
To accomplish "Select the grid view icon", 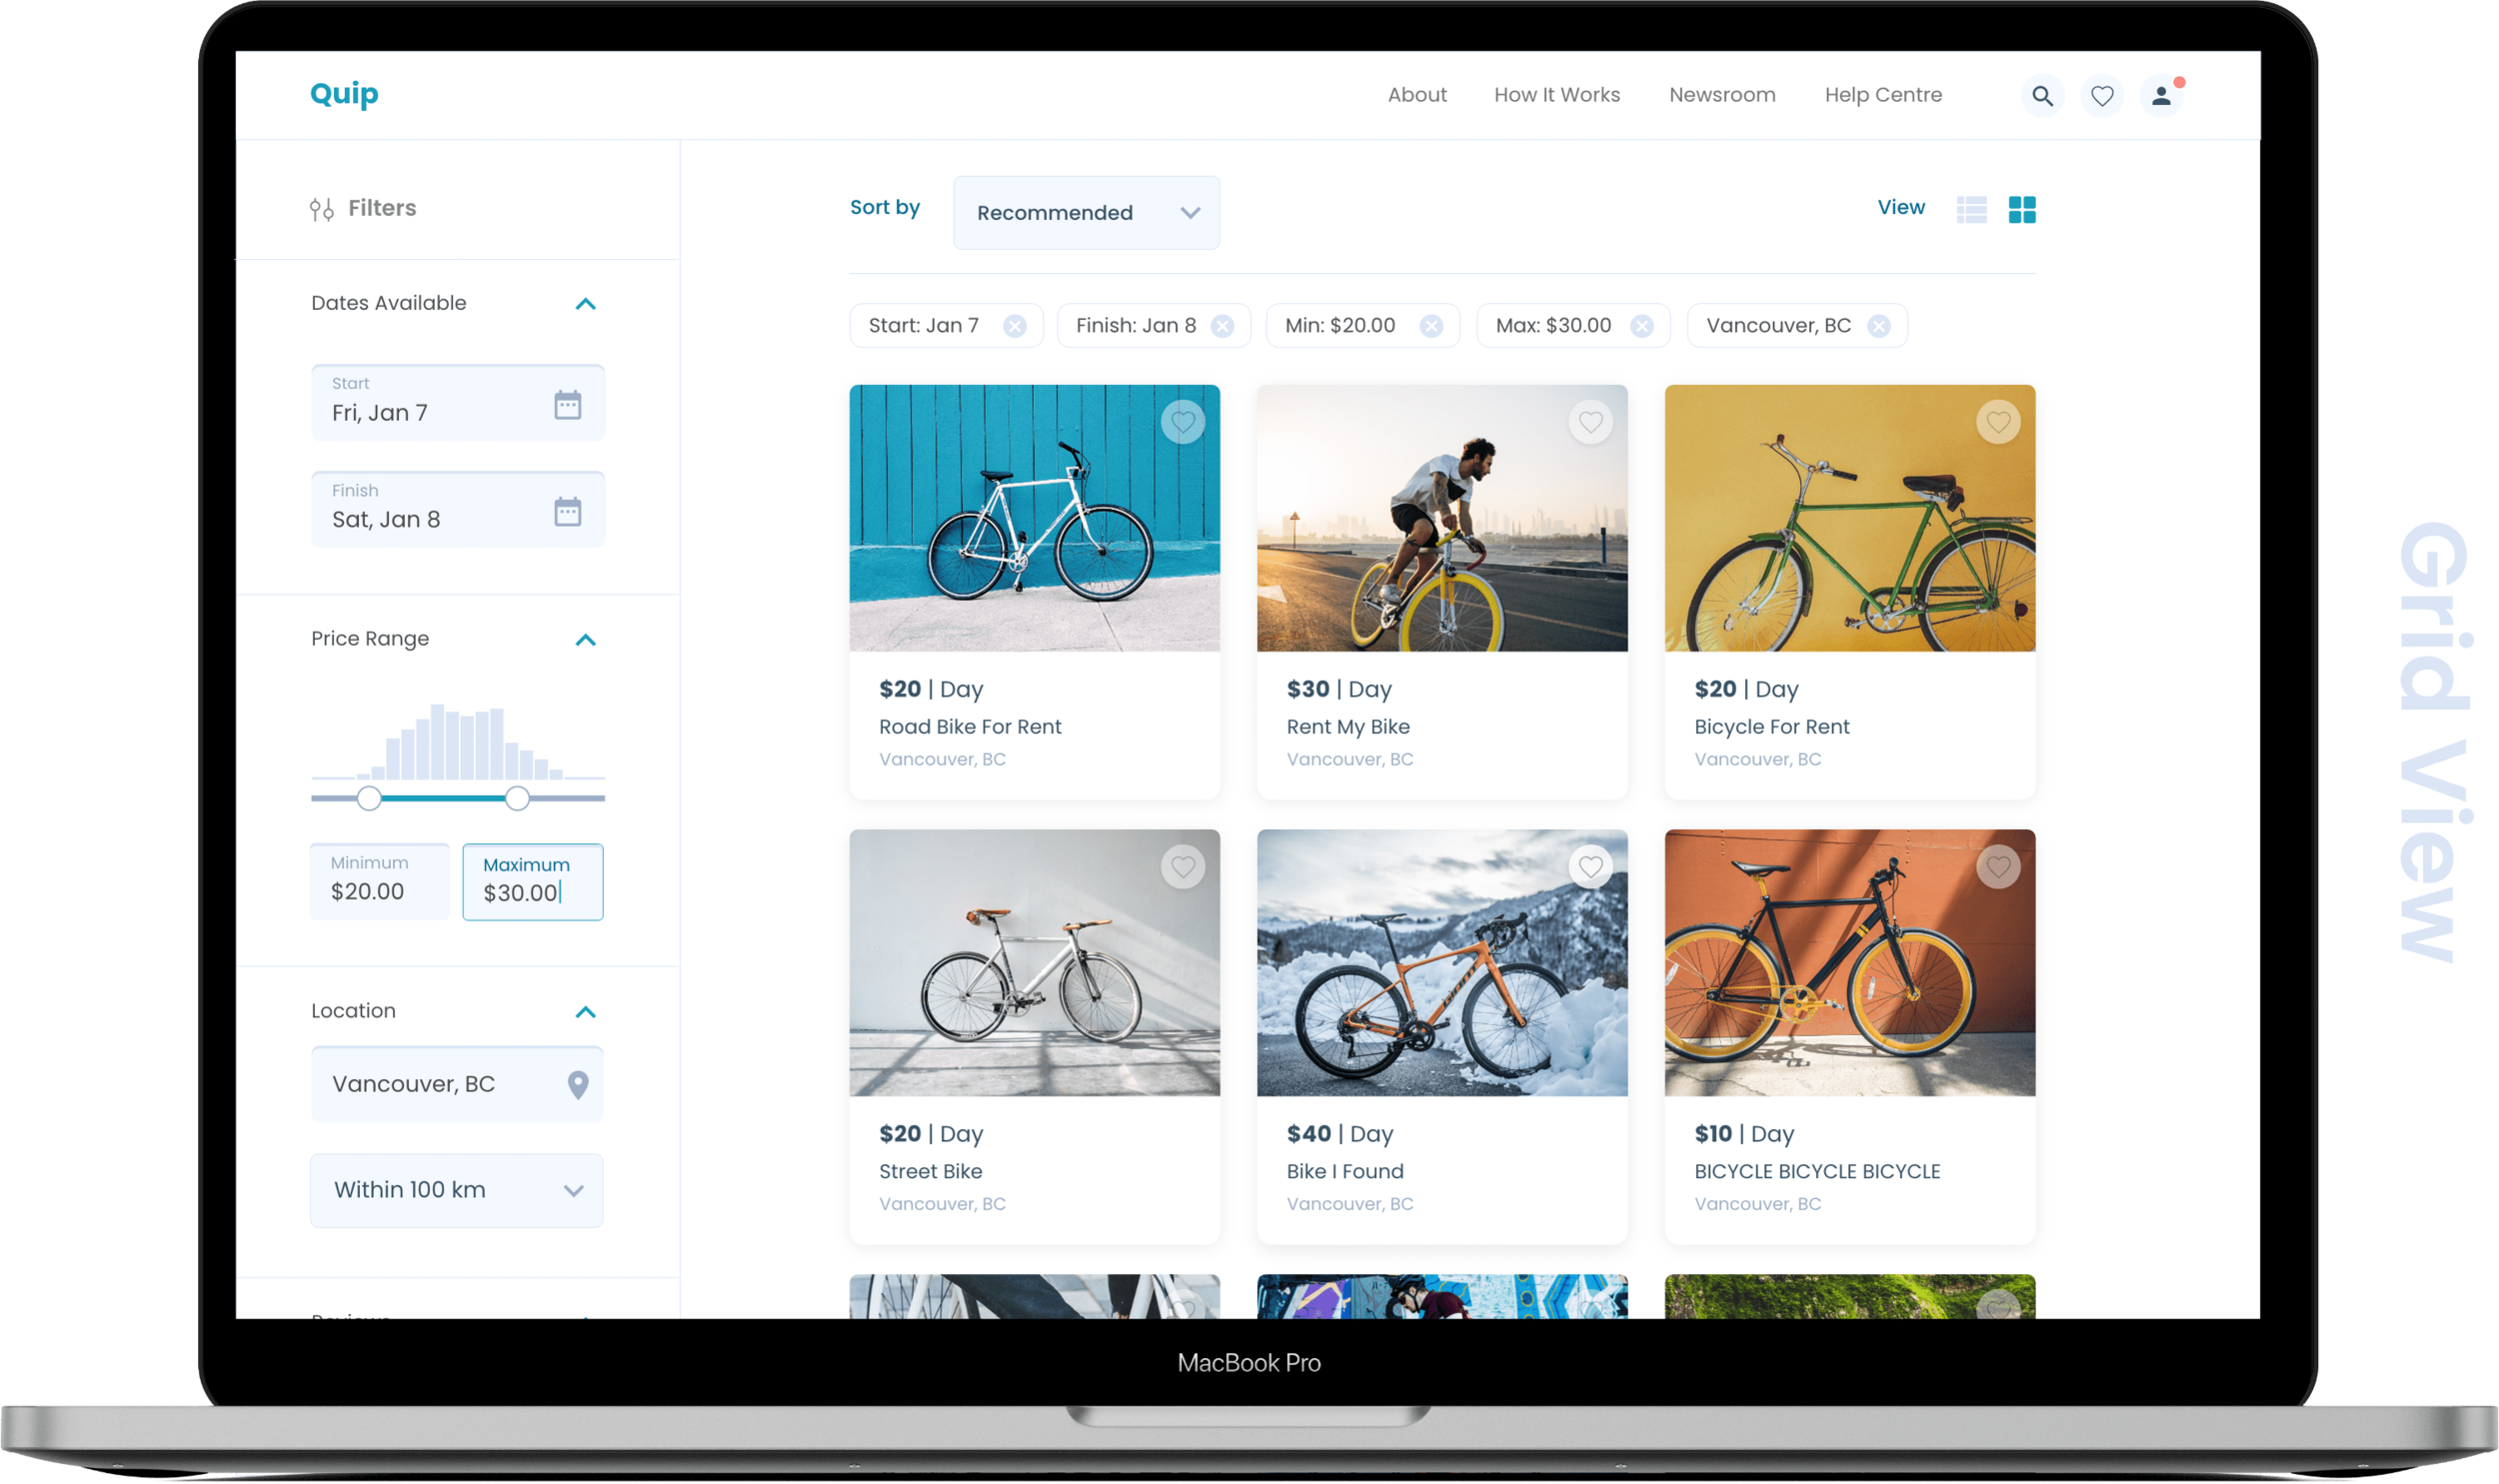I will [x=2021, y=209].
